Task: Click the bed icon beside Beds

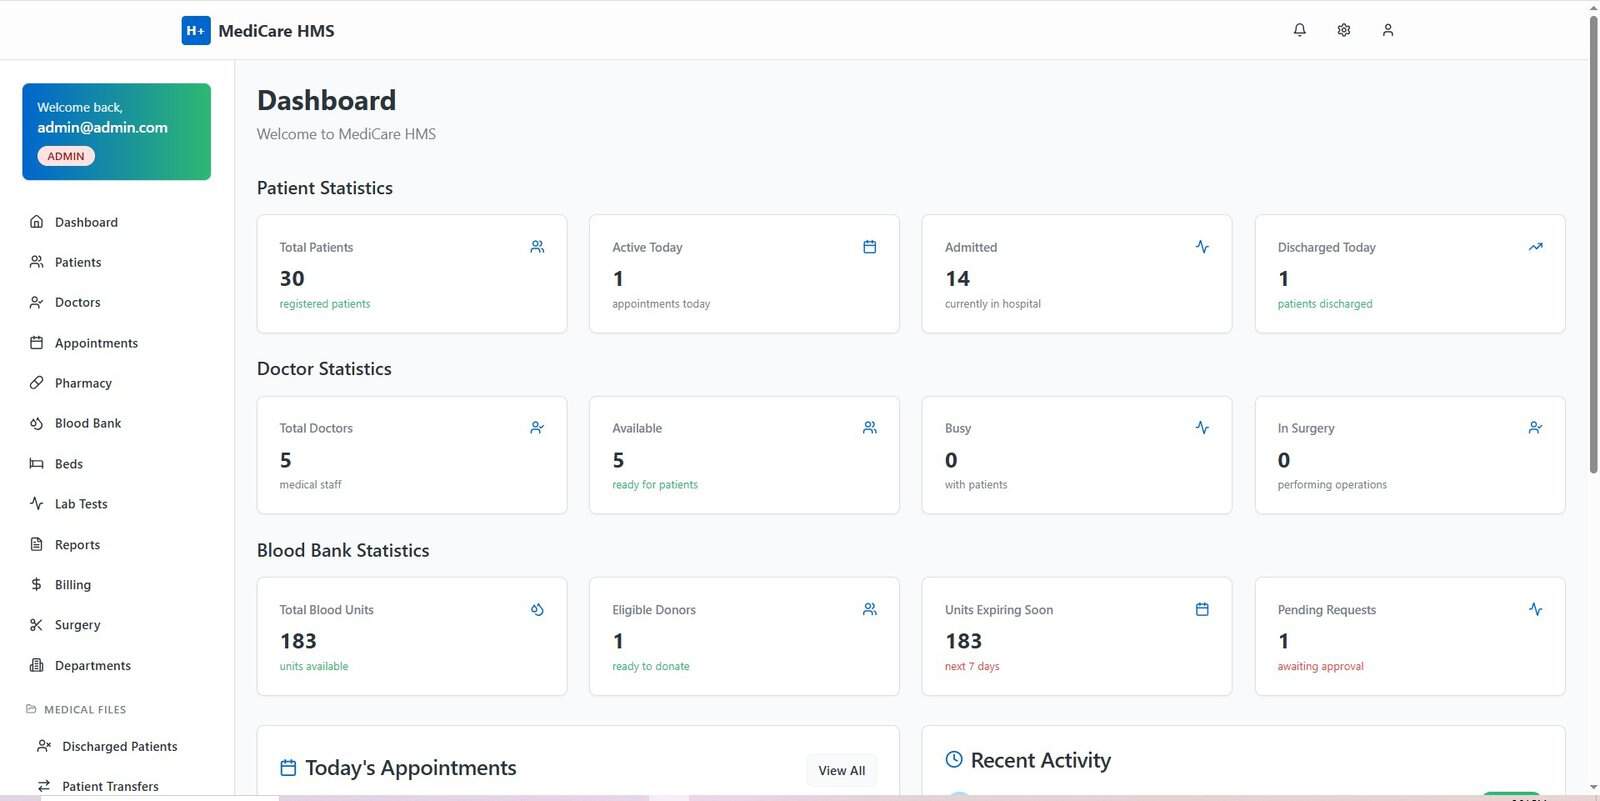Action: point(36,464)
